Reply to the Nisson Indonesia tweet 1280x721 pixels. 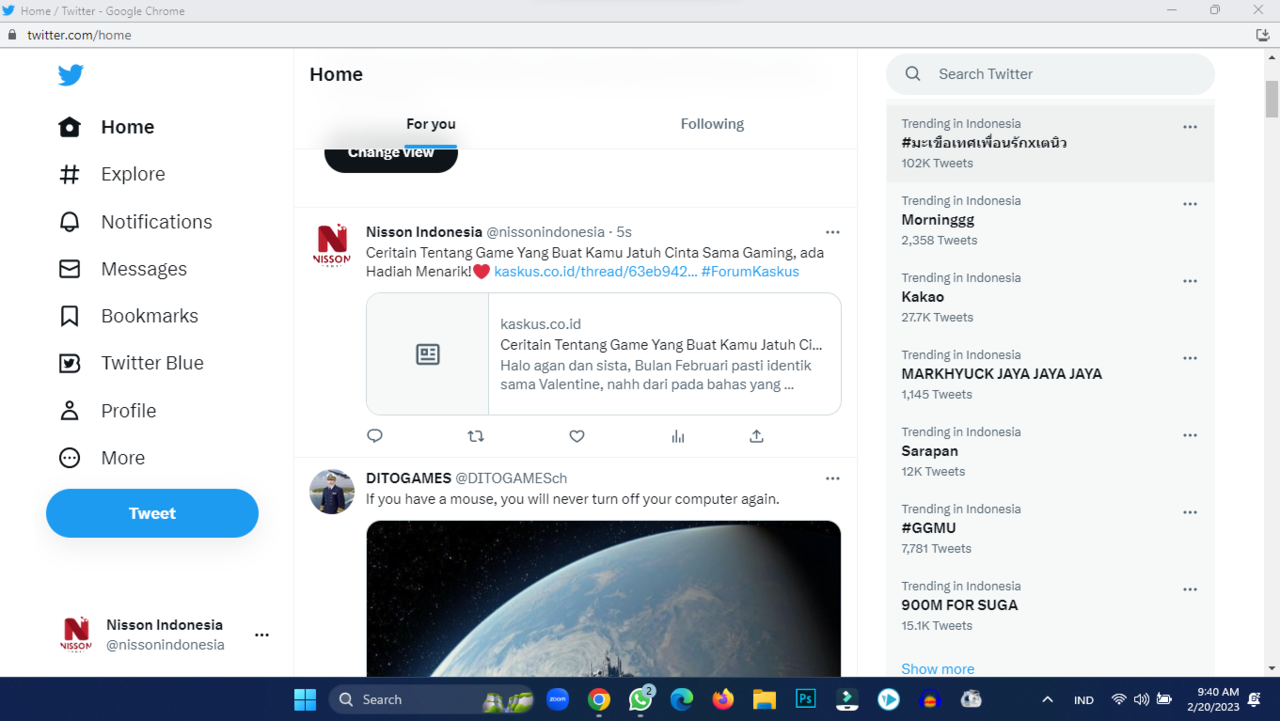[375, 436]
